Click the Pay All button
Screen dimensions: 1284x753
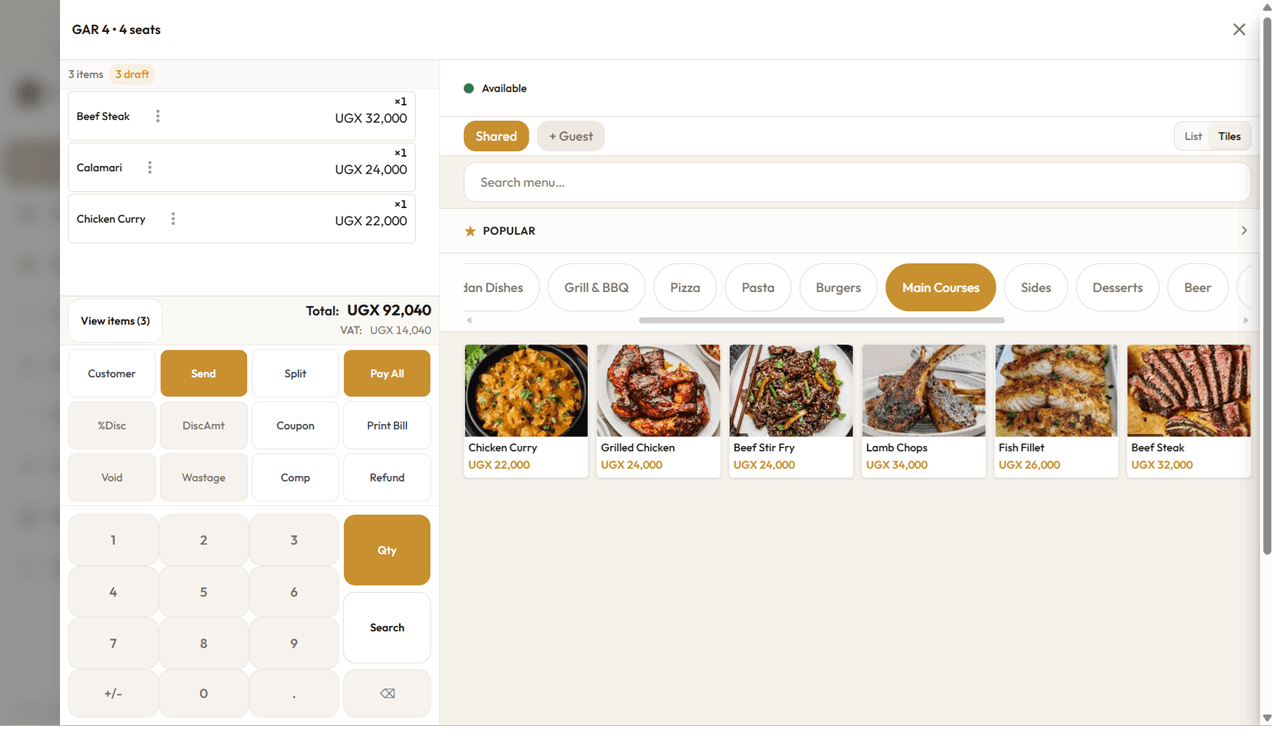[x=387, y=373]
